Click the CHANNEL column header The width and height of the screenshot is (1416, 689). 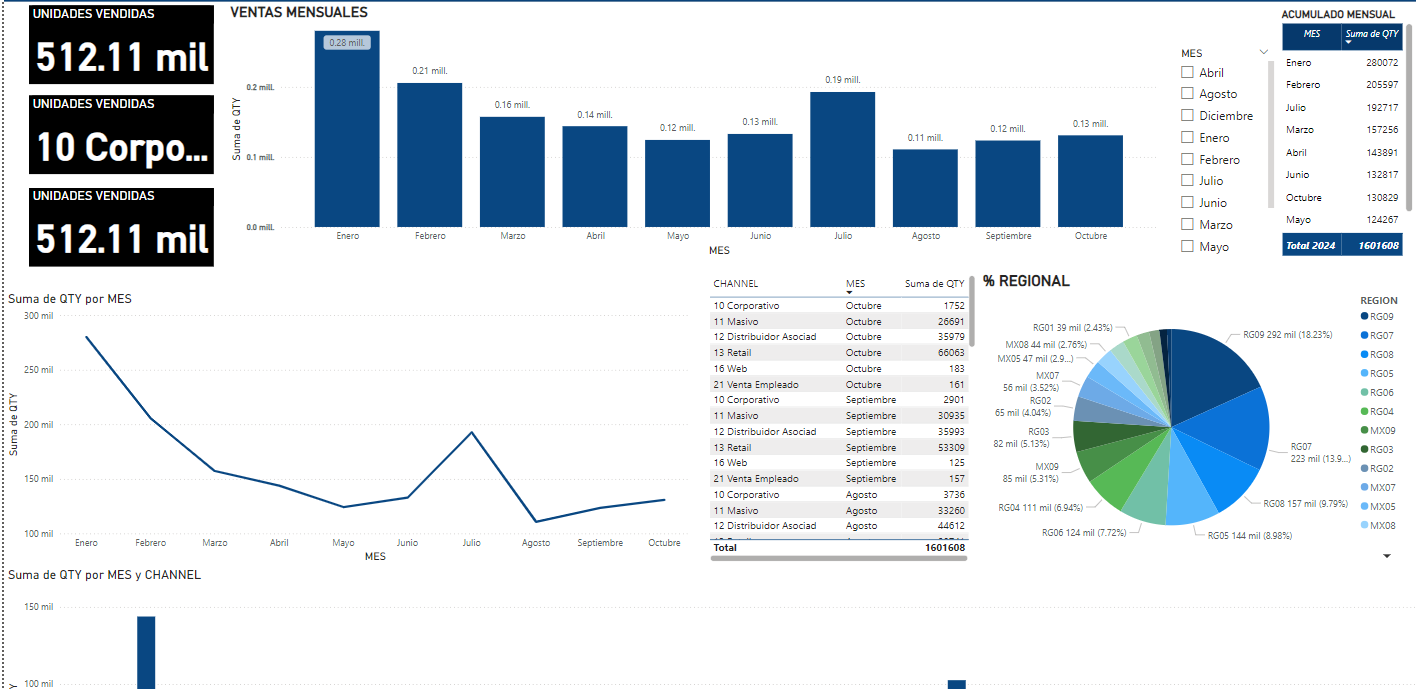[x=735, y=284]
